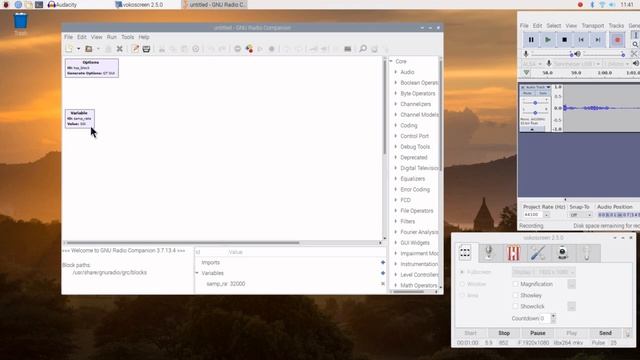Open vokoscreen screen capture tab icon

point(465,253)
